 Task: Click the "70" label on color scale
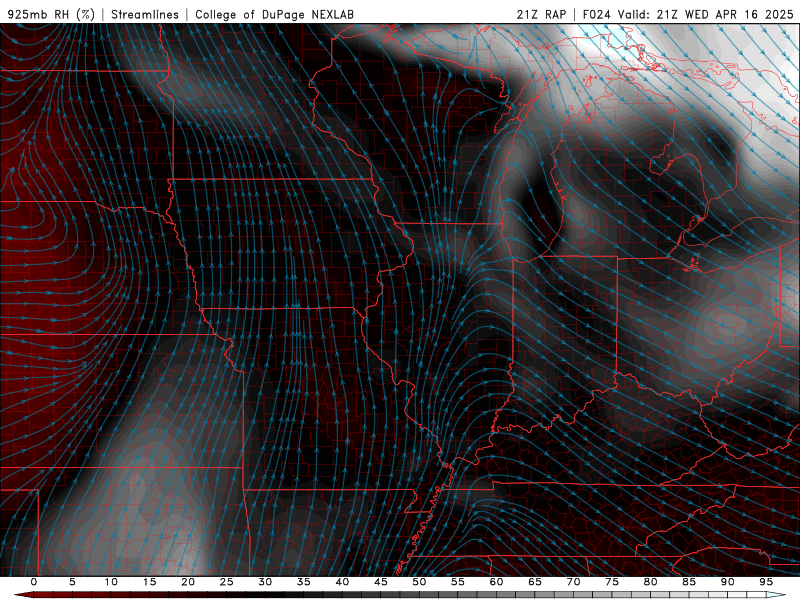coord(573,582)
